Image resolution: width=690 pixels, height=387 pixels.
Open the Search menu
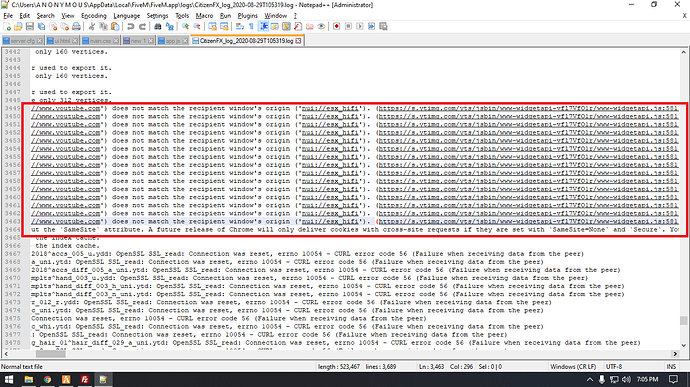pos(45,15)
